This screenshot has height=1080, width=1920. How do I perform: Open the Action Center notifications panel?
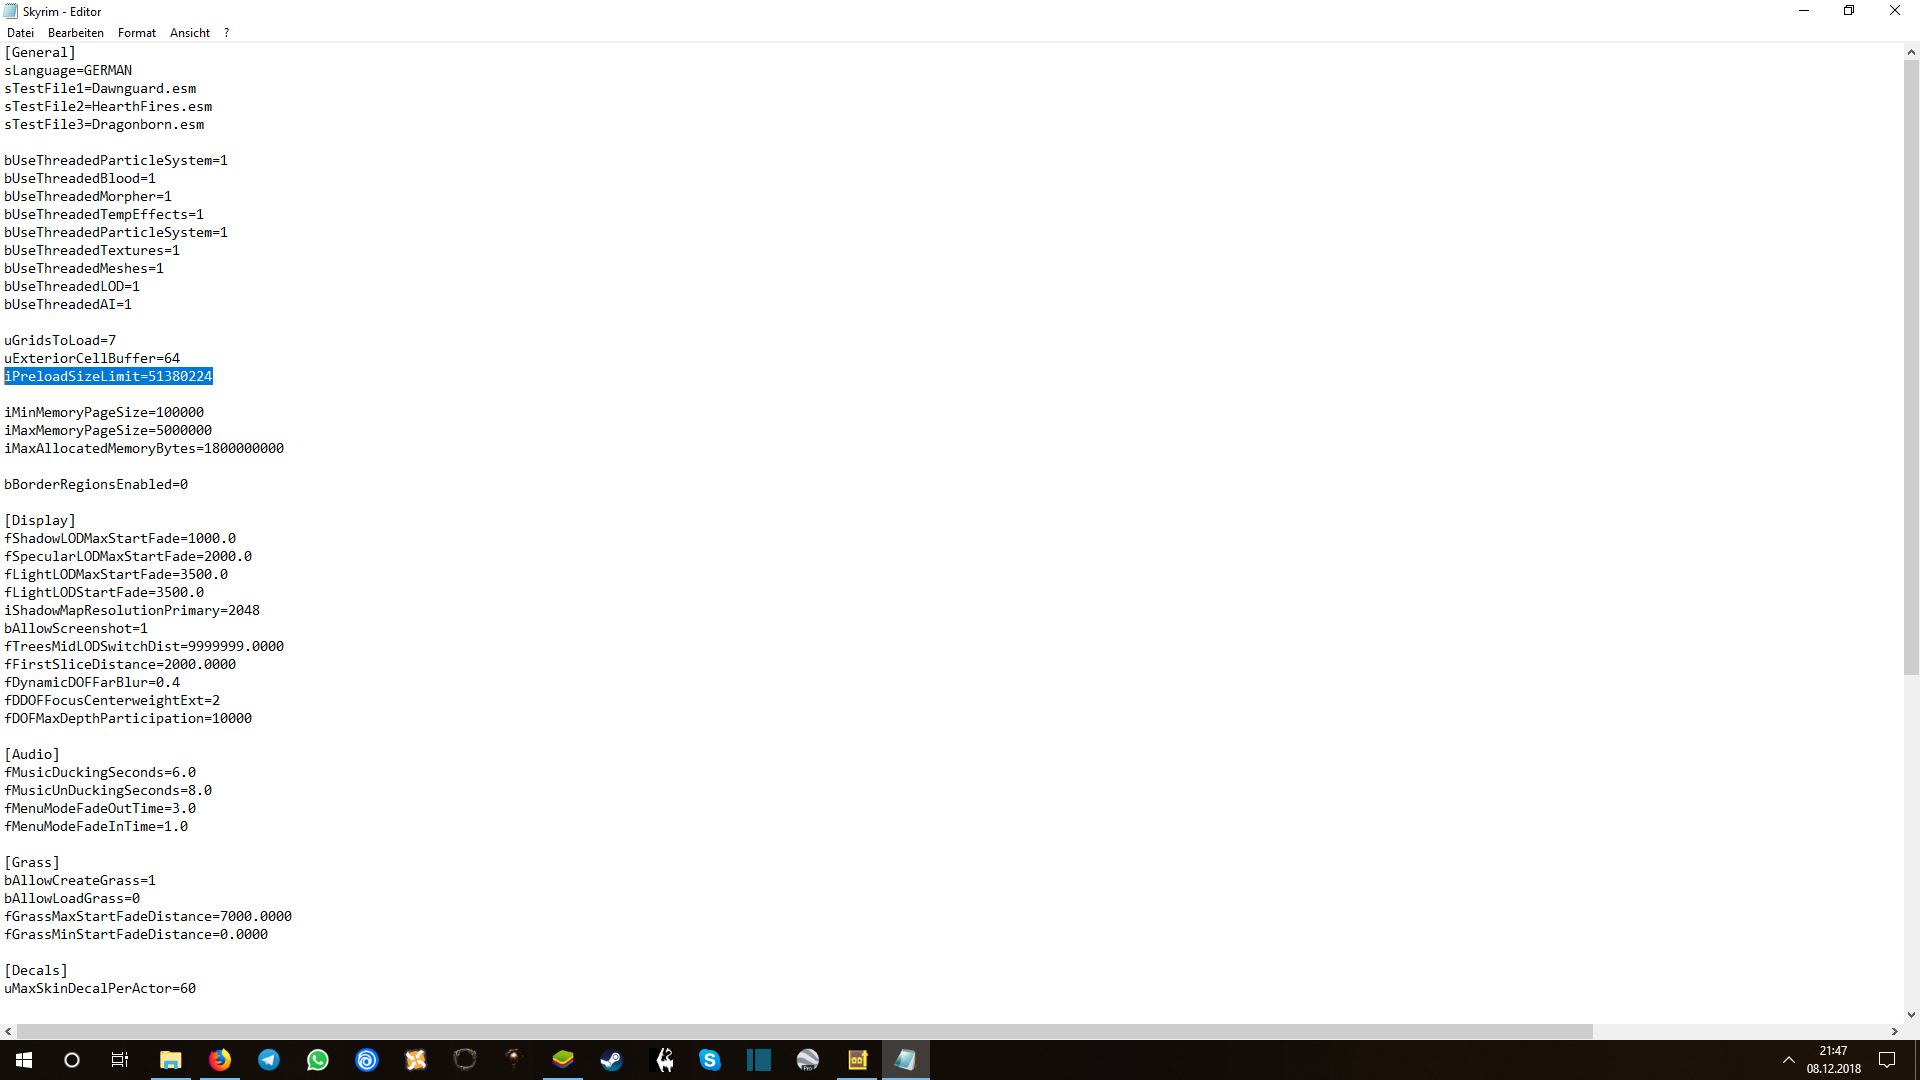coord(1886,1060)
